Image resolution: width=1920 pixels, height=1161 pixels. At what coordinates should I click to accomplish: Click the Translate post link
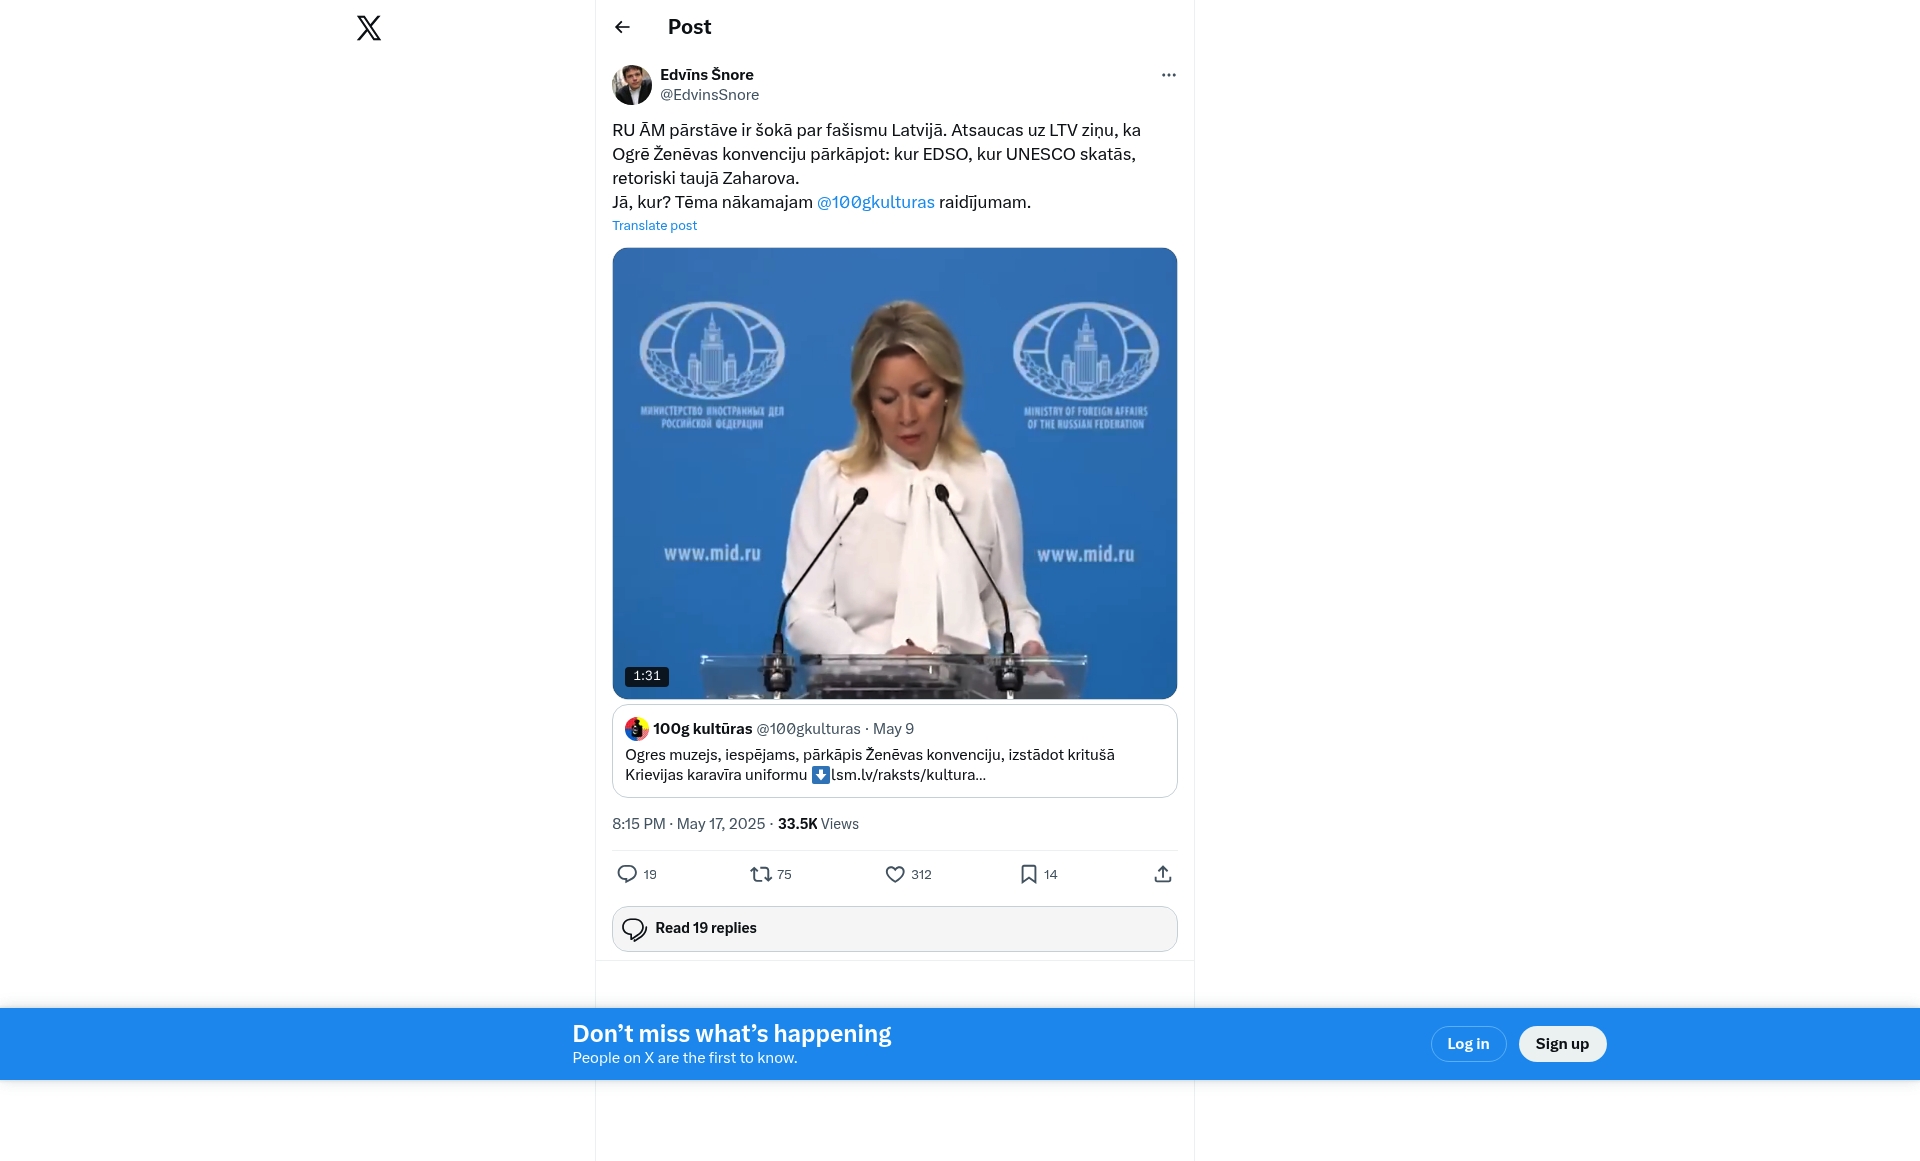[x=654, y=226]
